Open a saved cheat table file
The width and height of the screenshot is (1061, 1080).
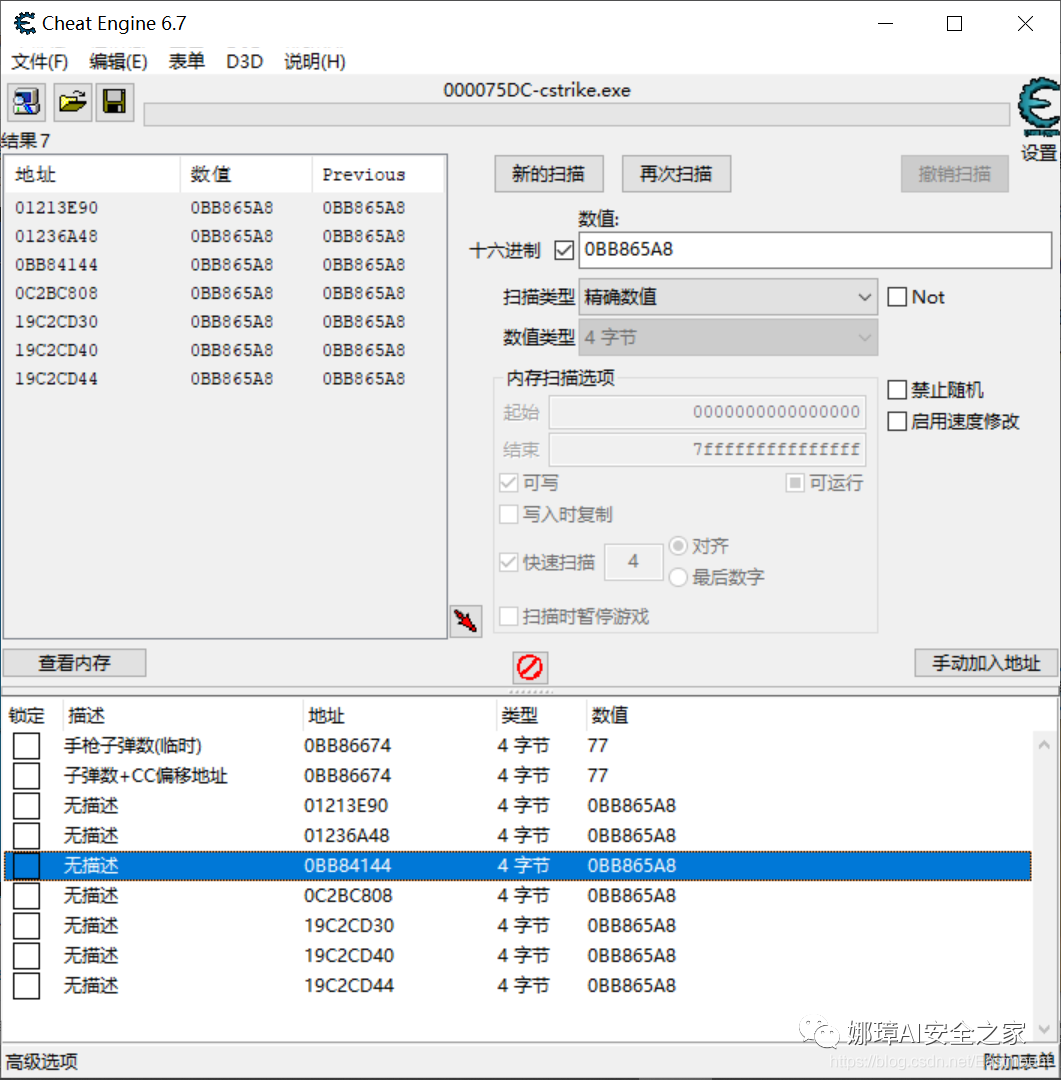(x=72, y=103)
